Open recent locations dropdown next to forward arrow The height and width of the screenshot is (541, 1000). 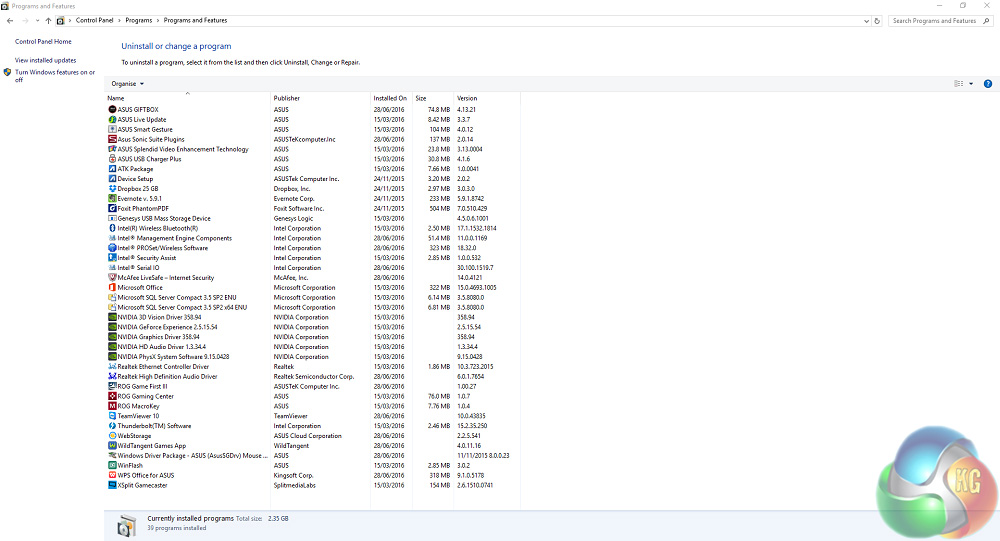coord(37,20)
